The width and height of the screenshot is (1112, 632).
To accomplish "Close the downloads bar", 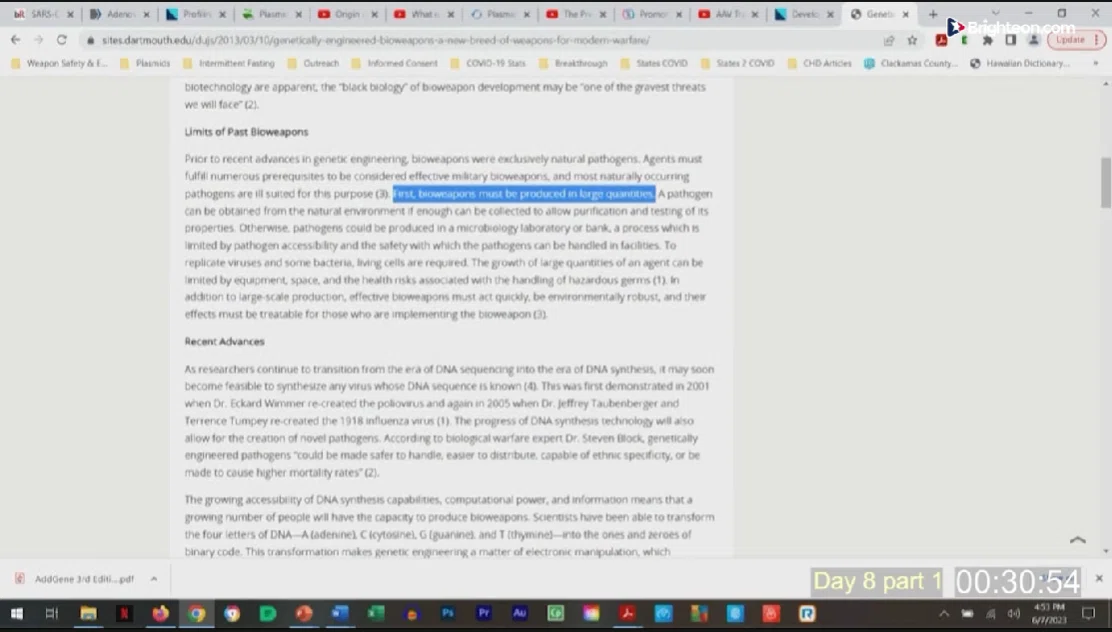I will tap(1099, 579).
